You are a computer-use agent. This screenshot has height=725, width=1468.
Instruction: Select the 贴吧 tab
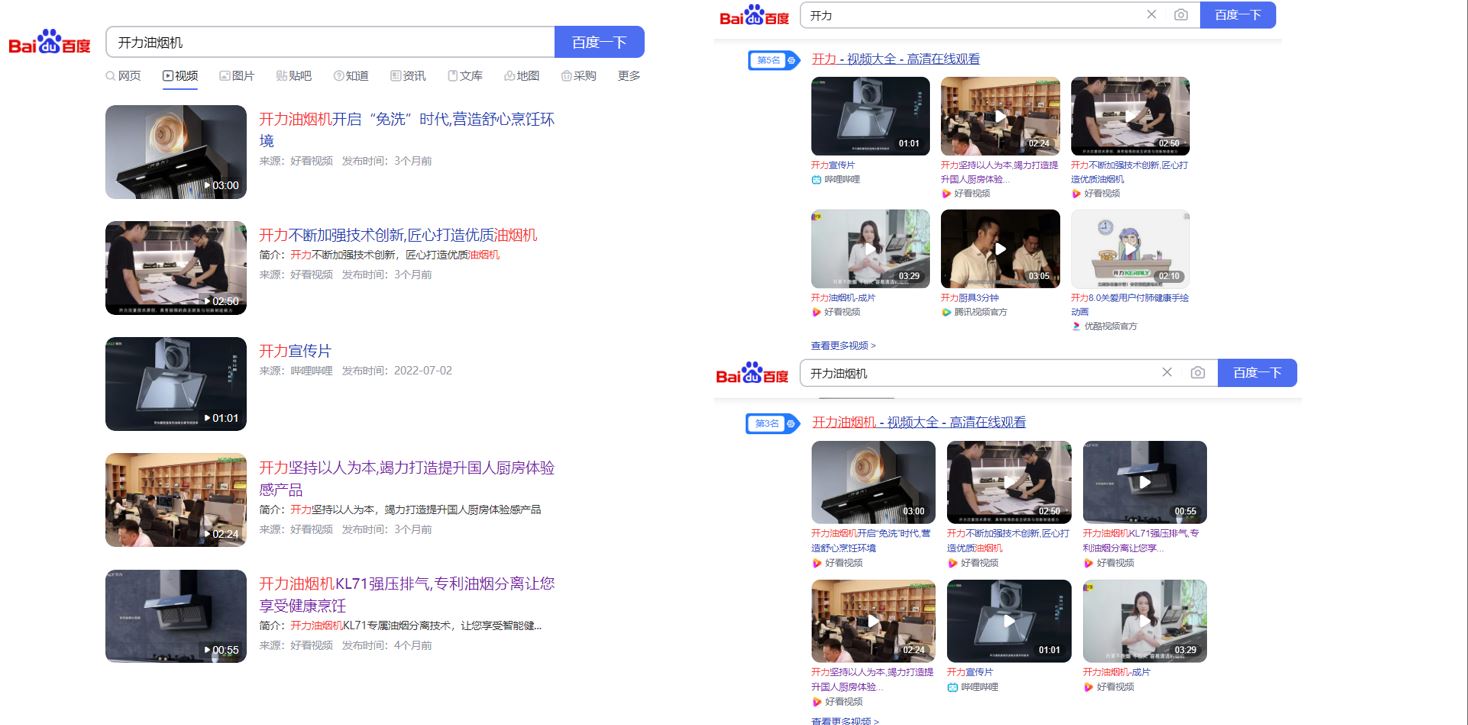point(293,76)
